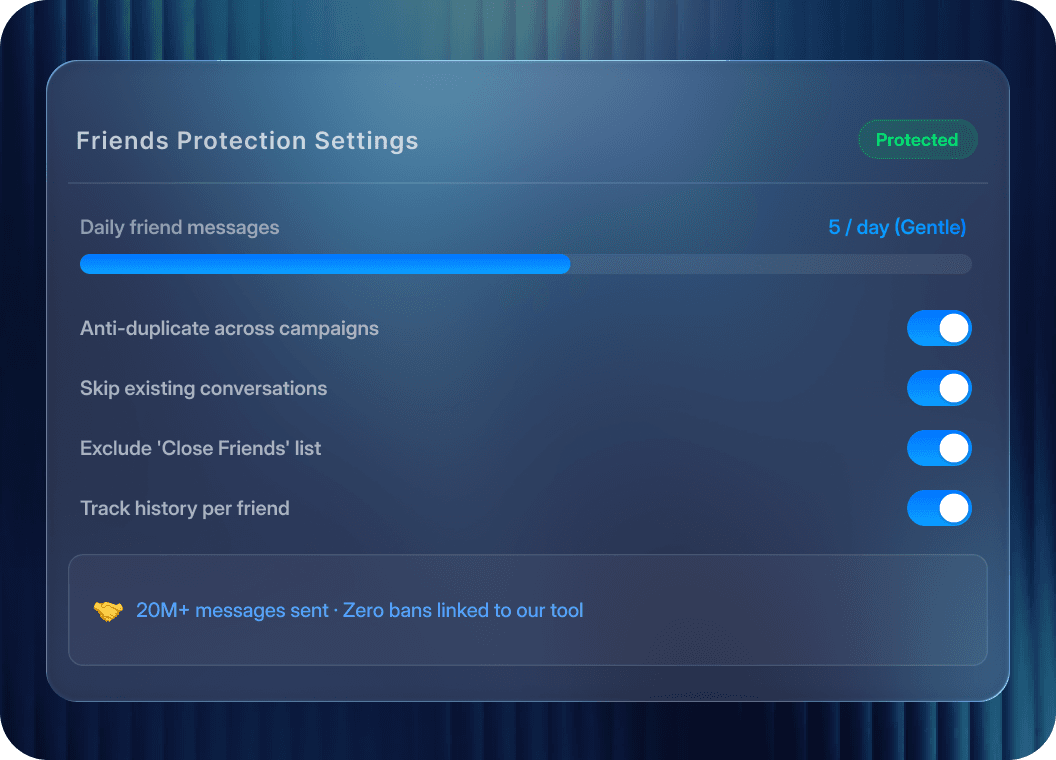Click the blue filled part of messages slider
Screen dimensions: 1056x760
click(325, 264)
